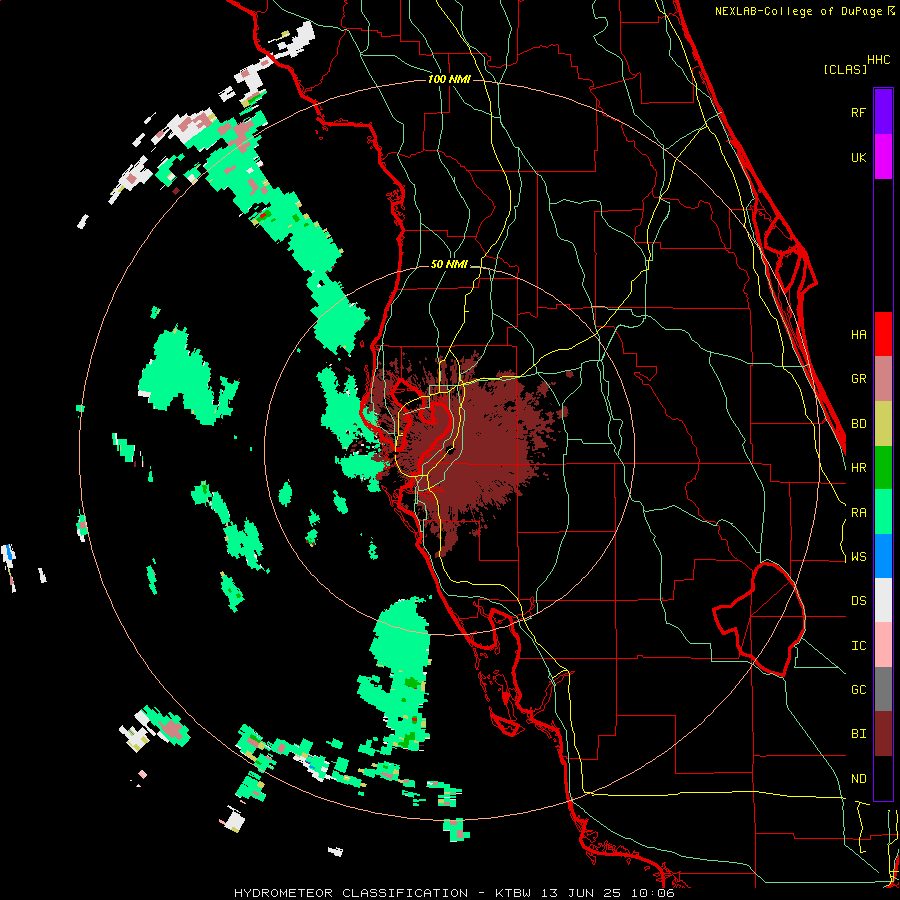
Task: Click the GC legend label
Action: coord(859,690)
